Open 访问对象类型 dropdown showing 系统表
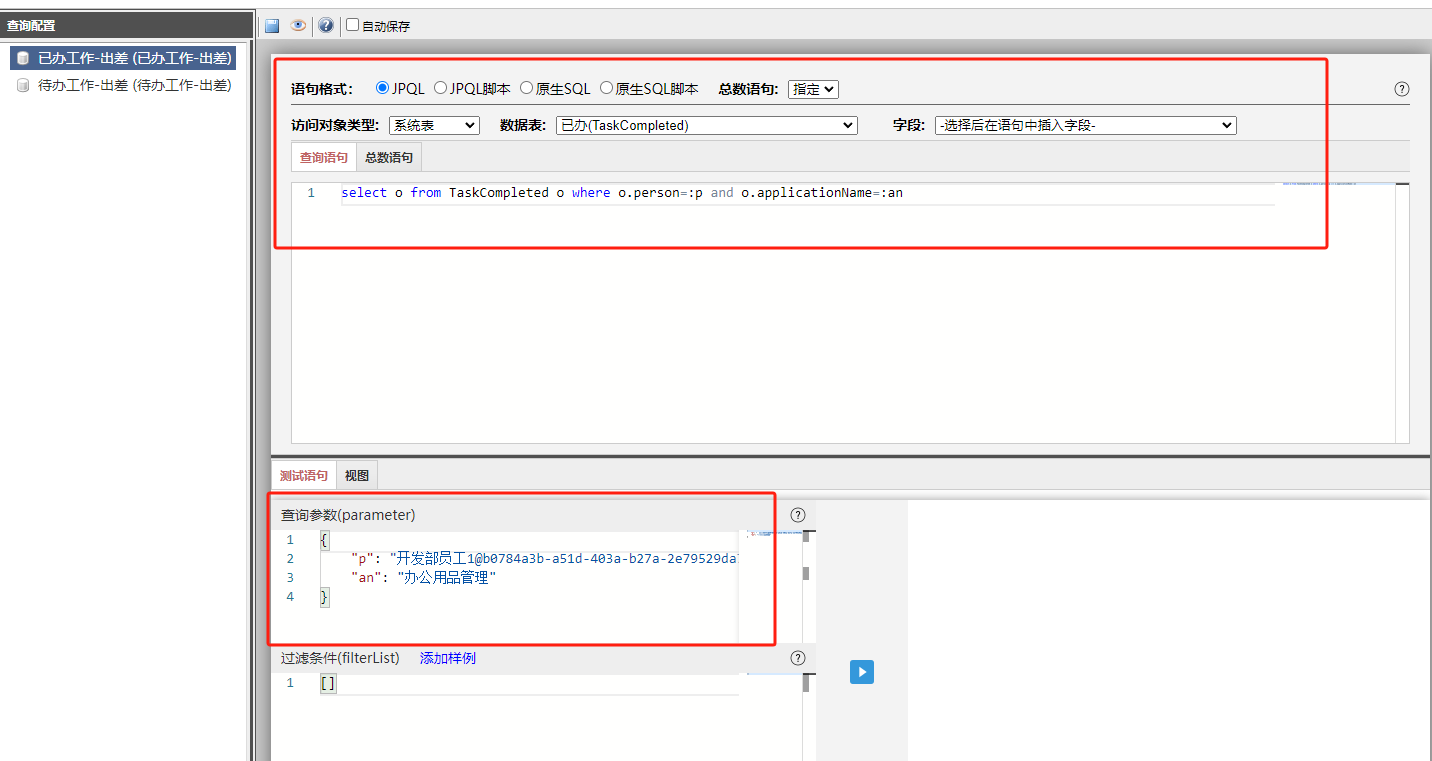Screen dimensions: 1432x761 point(434,125)
